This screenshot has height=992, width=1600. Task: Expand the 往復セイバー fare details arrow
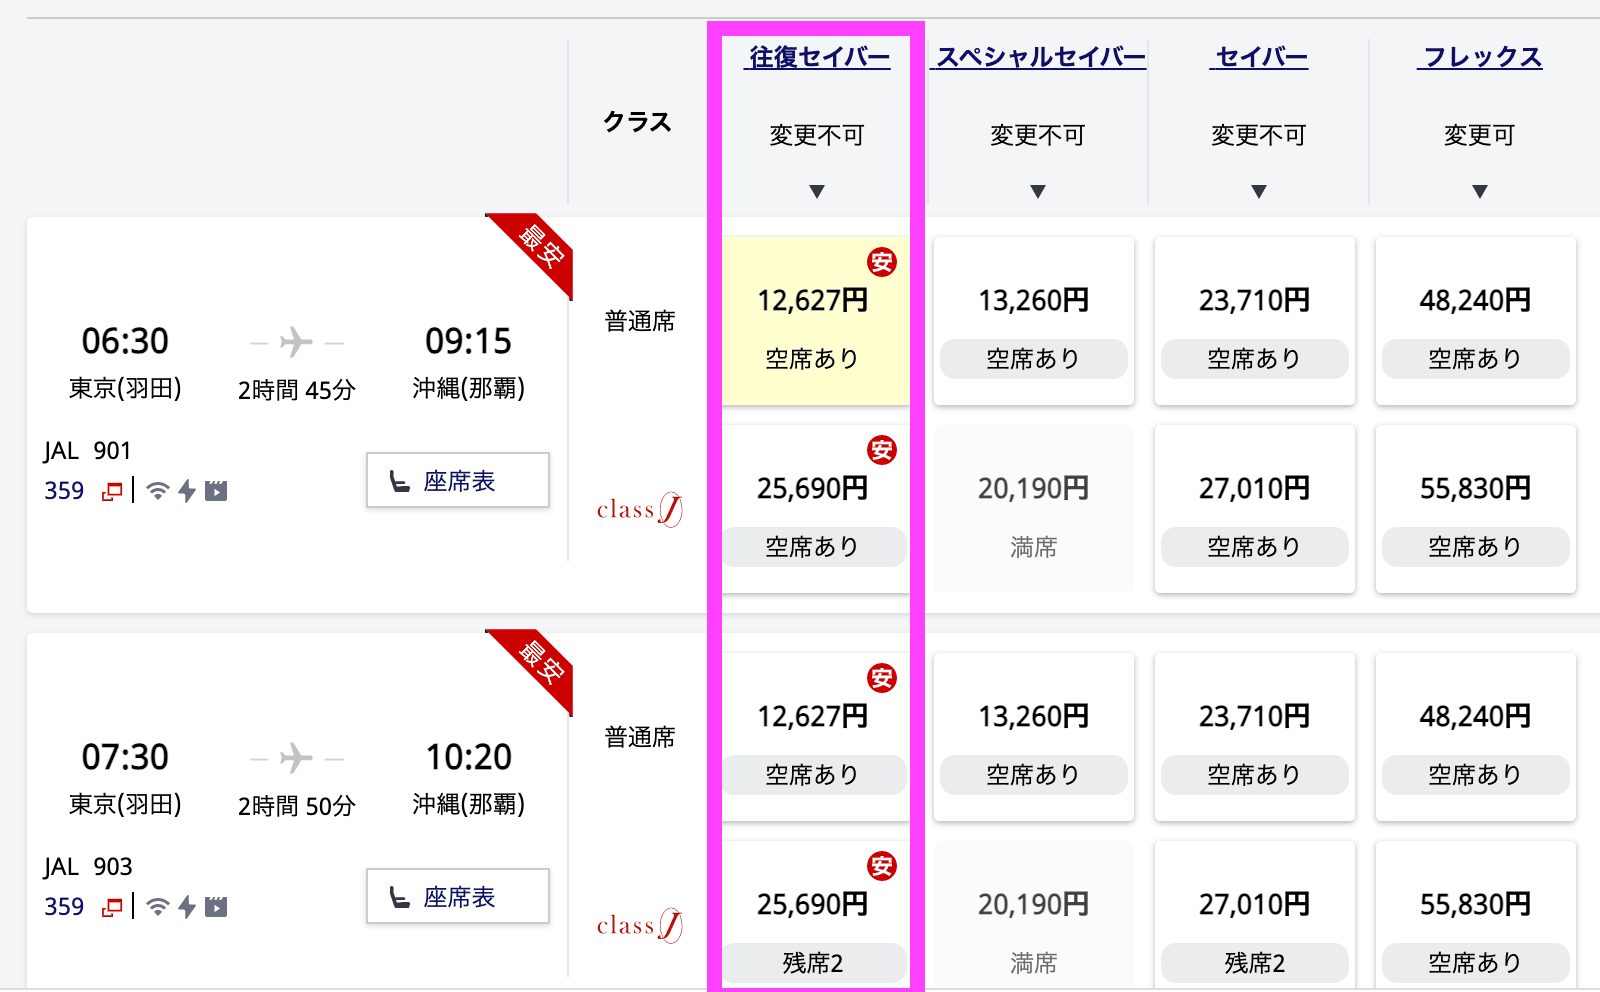[817, 191]
